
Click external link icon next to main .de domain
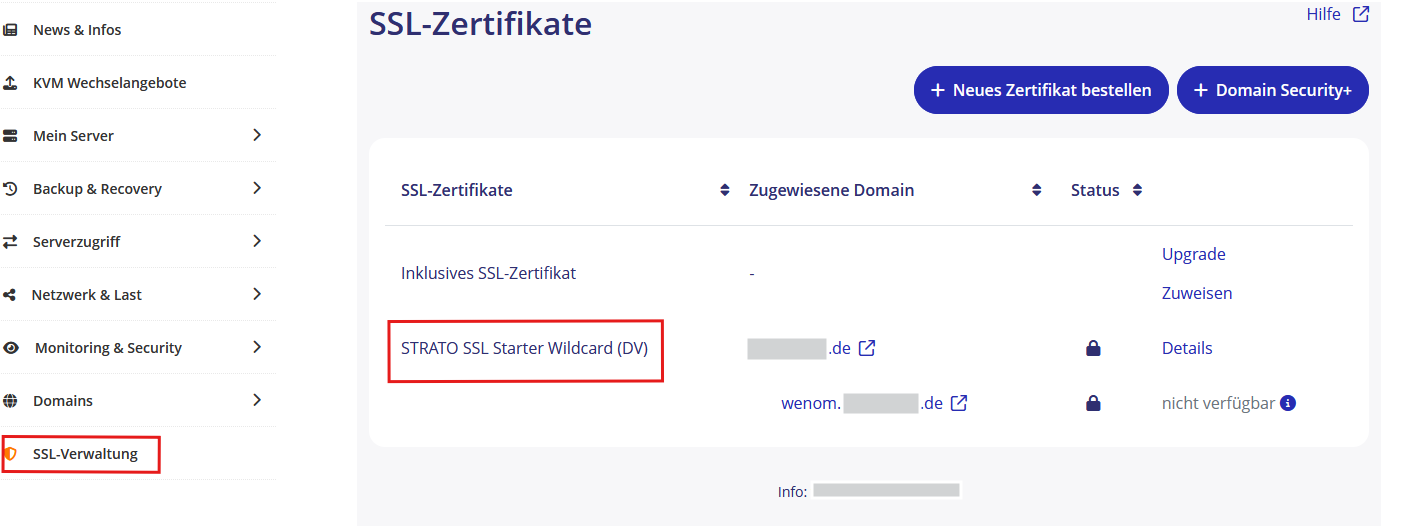coord(867,348)
